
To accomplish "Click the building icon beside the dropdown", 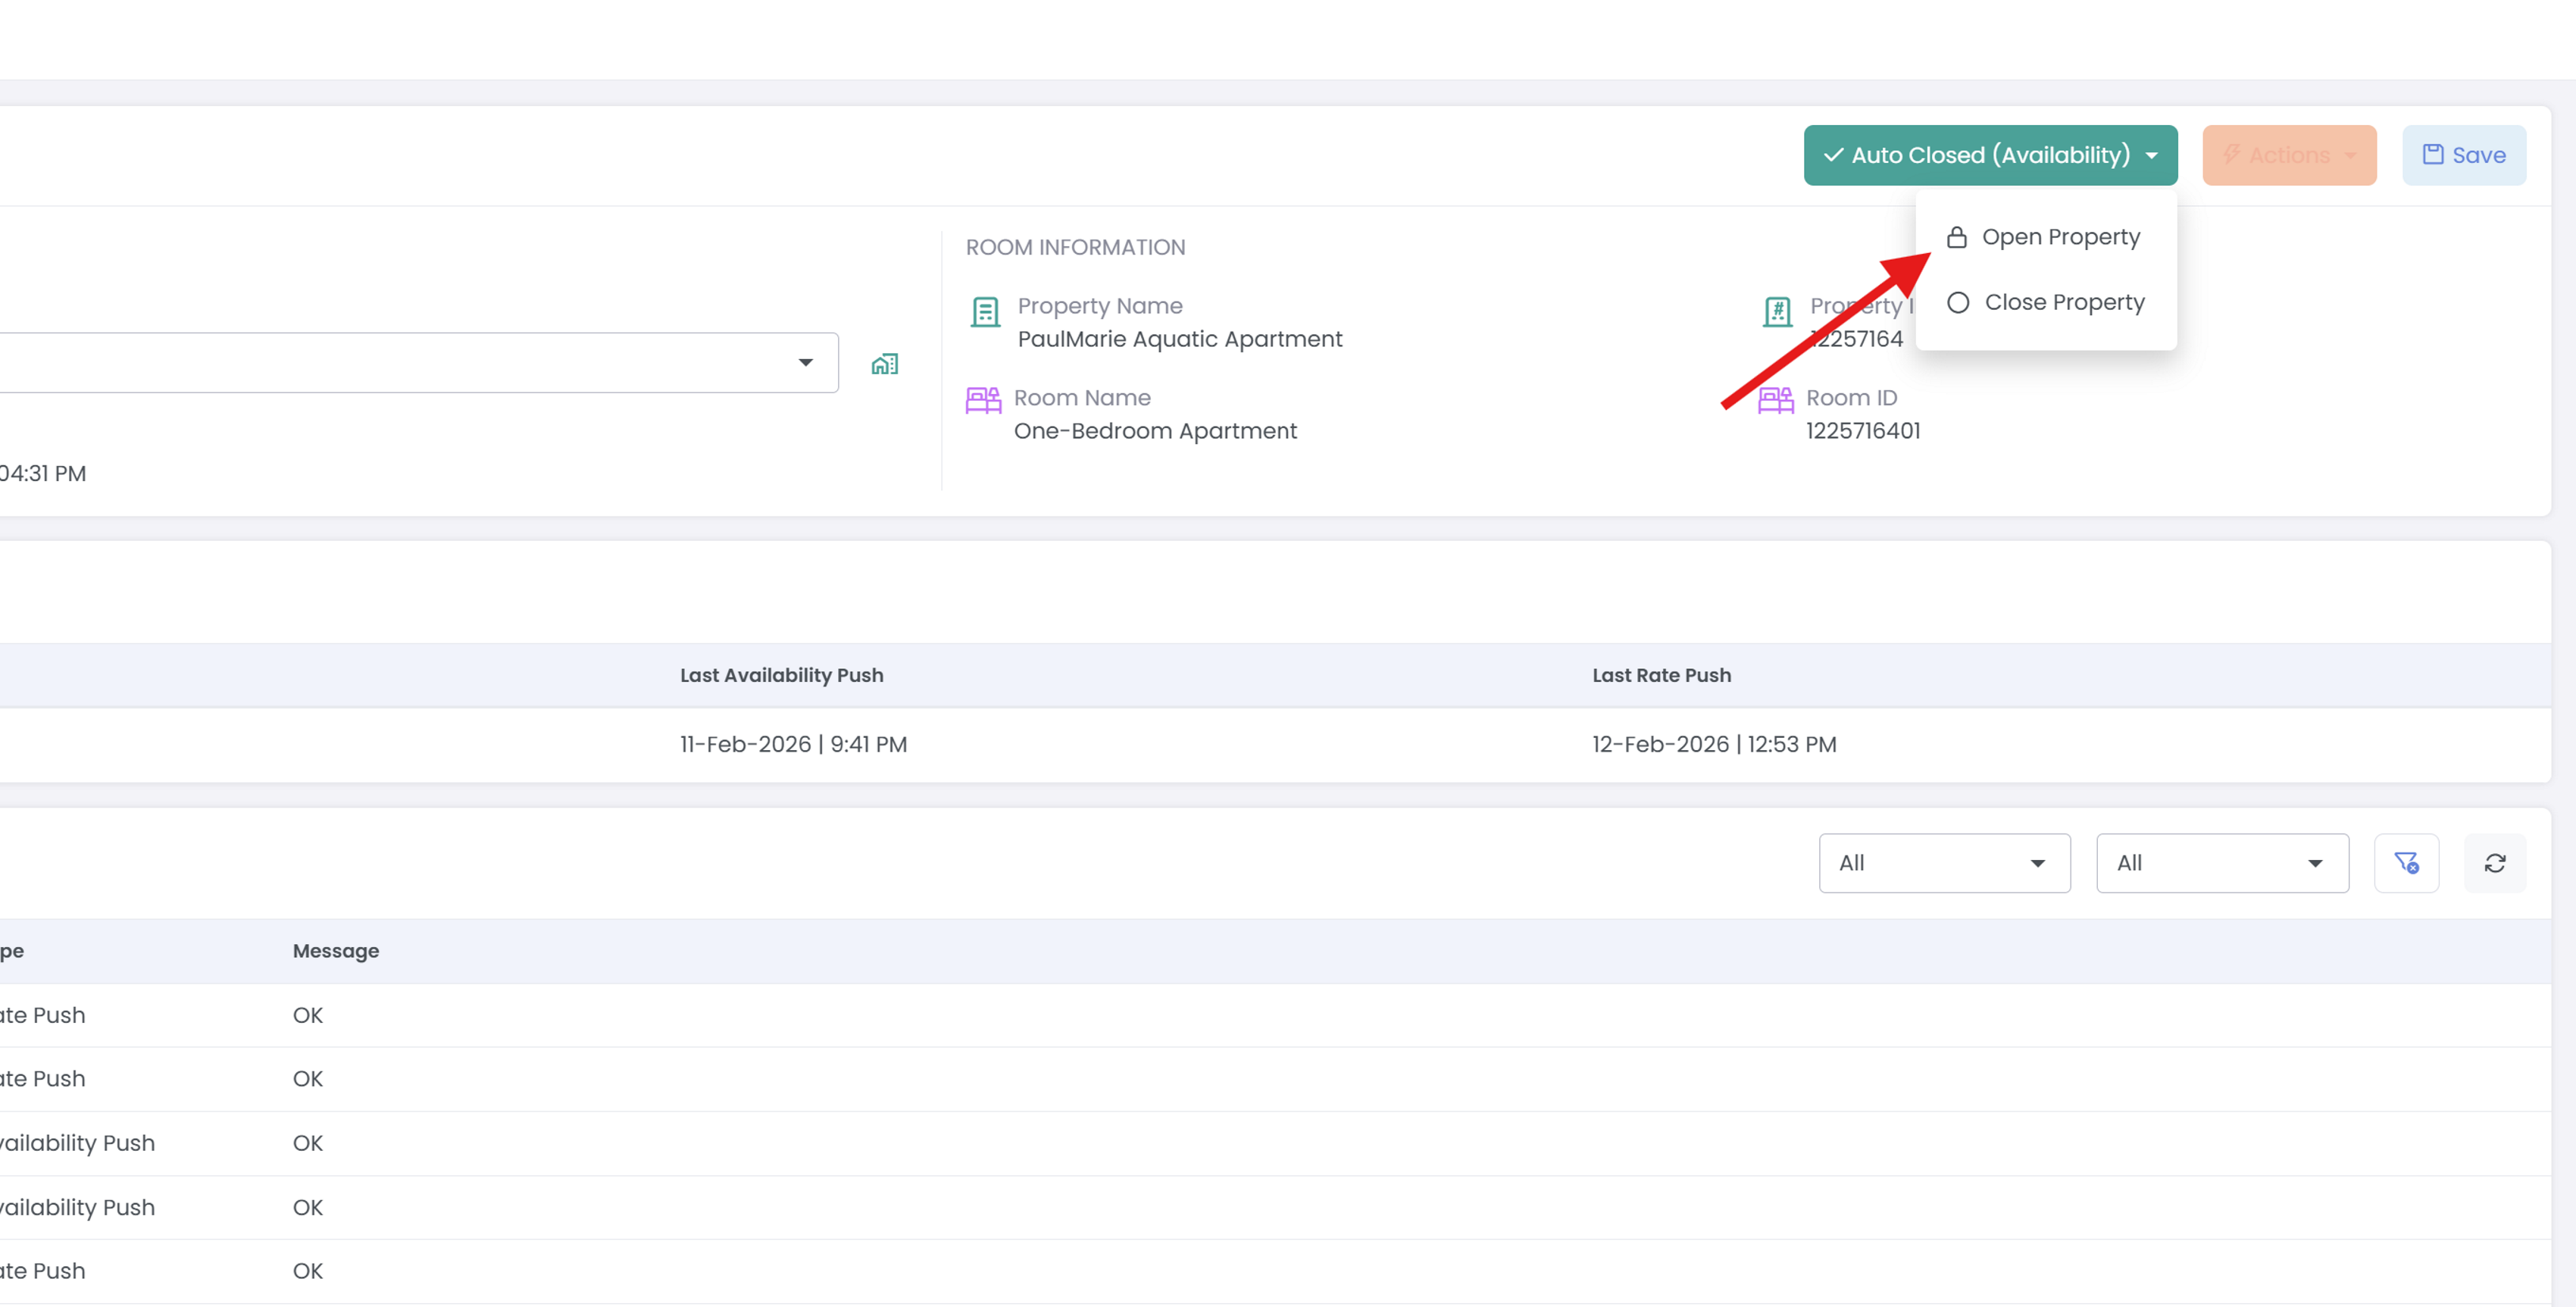I will click(x=884, y=364).
